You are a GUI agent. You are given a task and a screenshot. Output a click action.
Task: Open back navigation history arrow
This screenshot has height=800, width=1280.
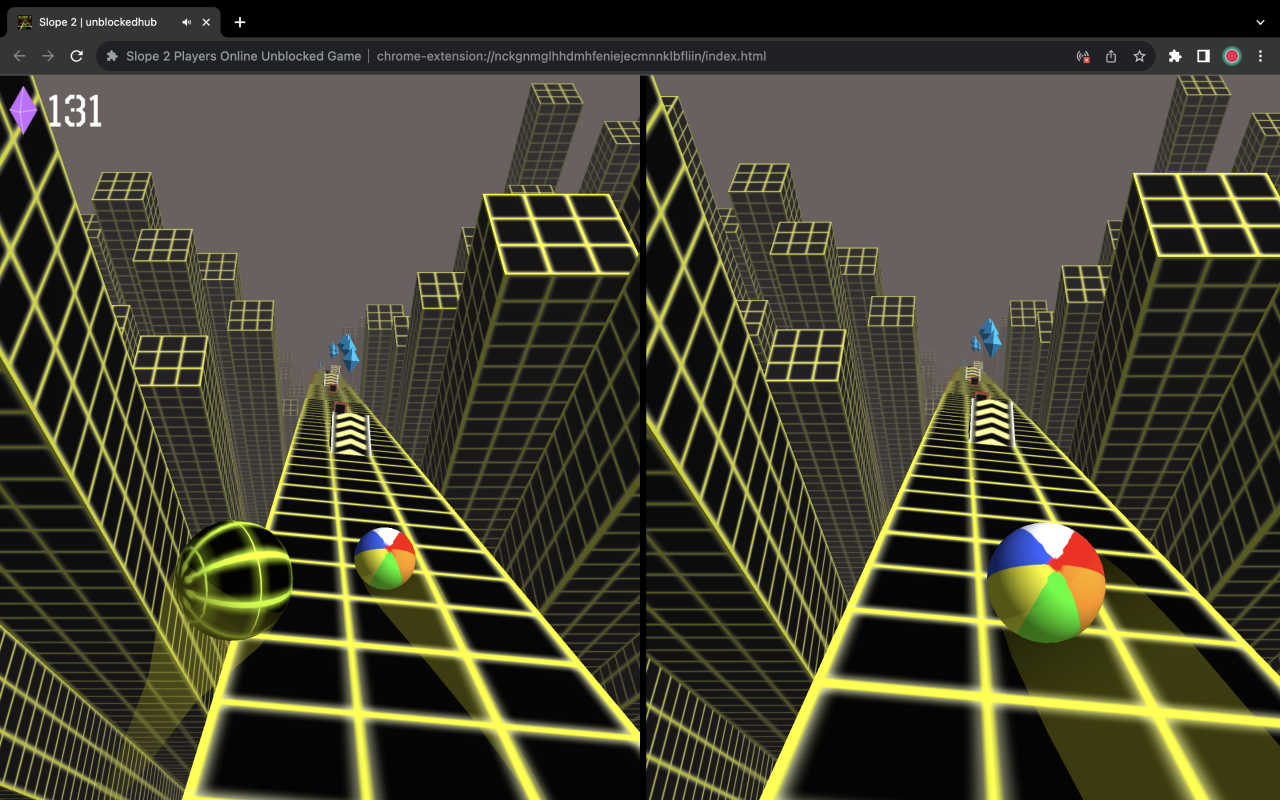(x=20, y=56)
